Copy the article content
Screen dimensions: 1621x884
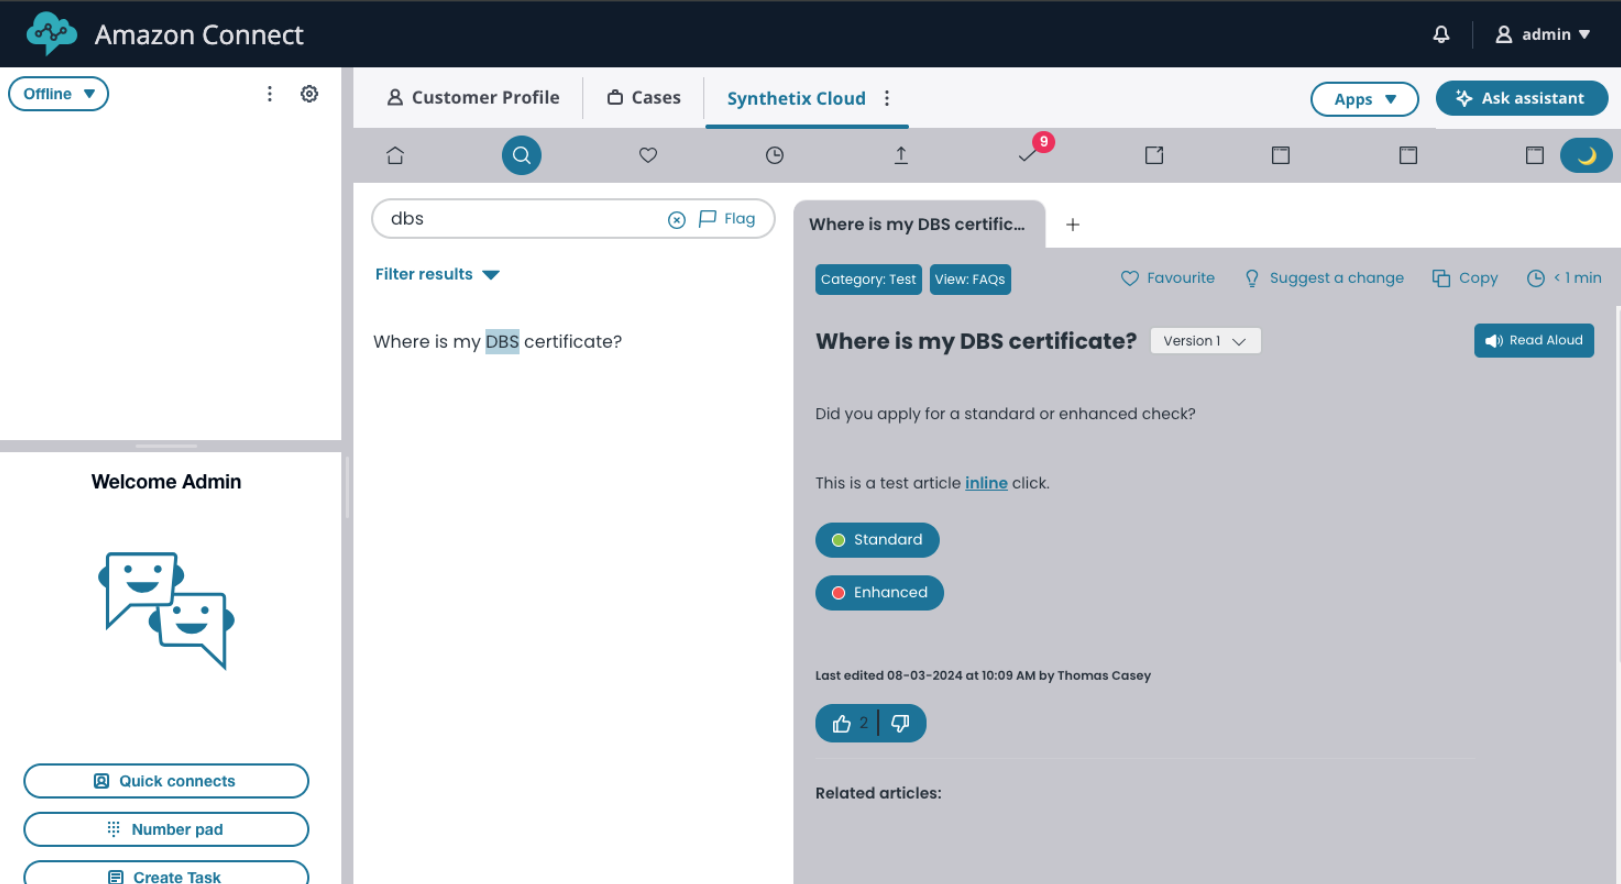click(x=1465, y=278)
